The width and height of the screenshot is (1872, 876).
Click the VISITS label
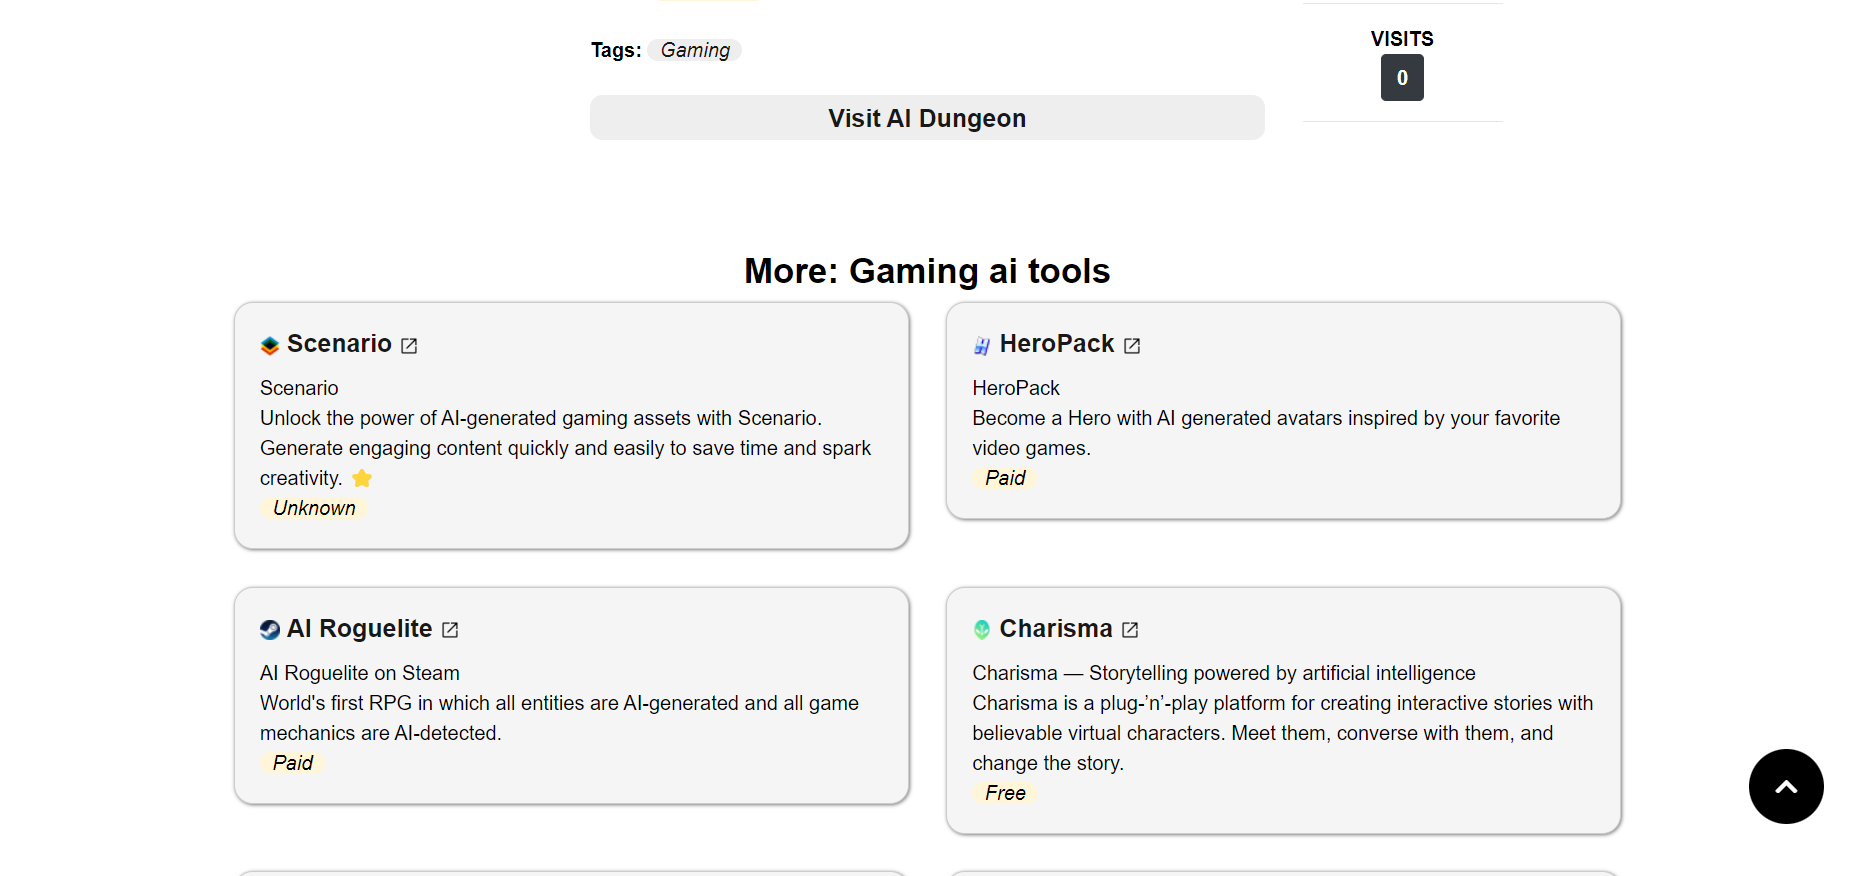pyautogui.click(x=1402, y=39)
